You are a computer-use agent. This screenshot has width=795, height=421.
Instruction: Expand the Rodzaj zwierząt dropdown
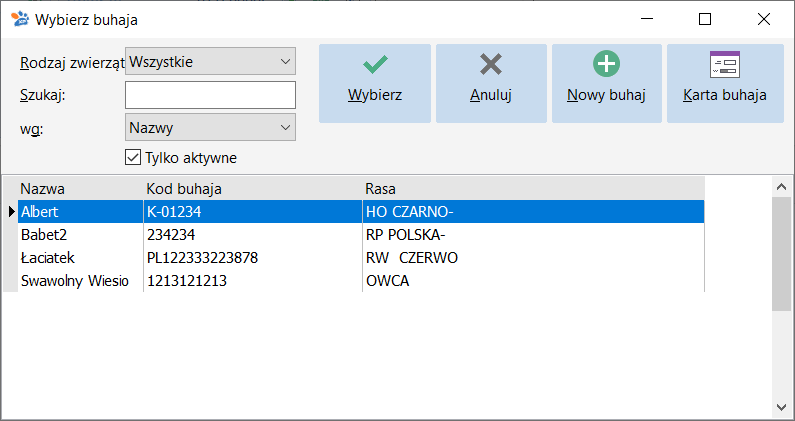pos(210,61)
